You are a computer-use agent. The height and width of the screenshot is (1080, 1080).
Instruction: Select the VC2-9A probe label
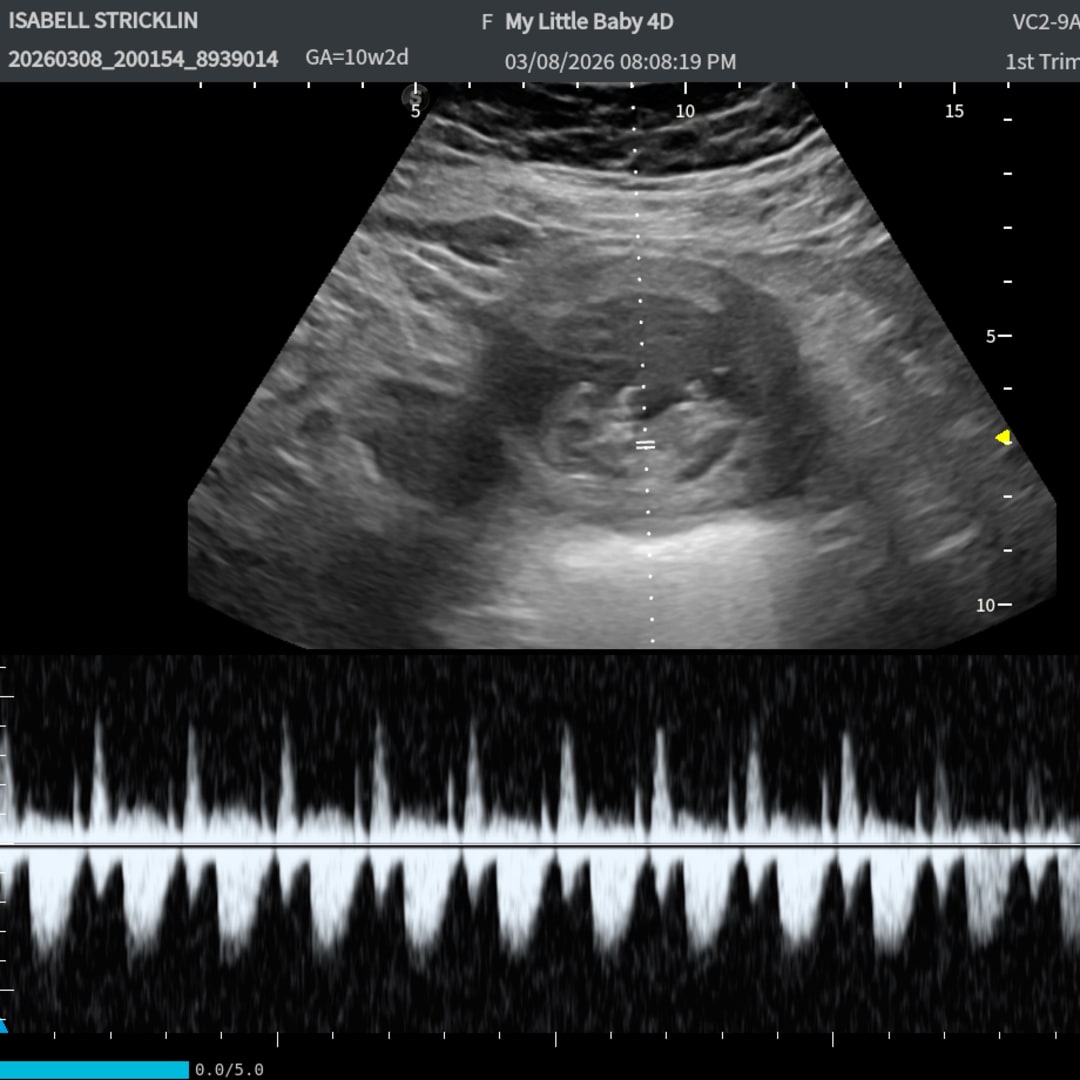coord(1045,22)
